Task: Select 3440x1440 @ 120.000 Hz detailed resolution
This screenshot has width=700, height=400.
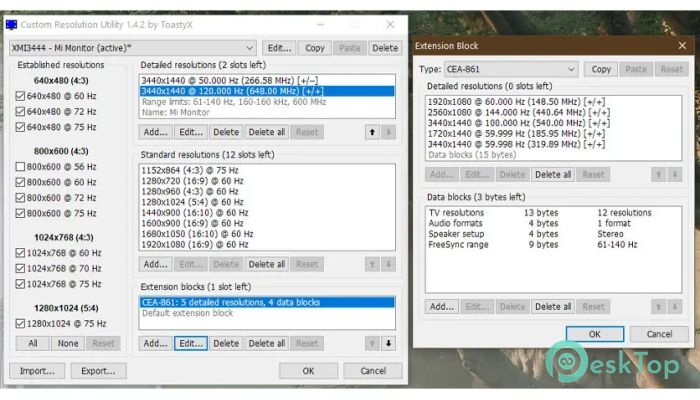Action: (267, 91)
